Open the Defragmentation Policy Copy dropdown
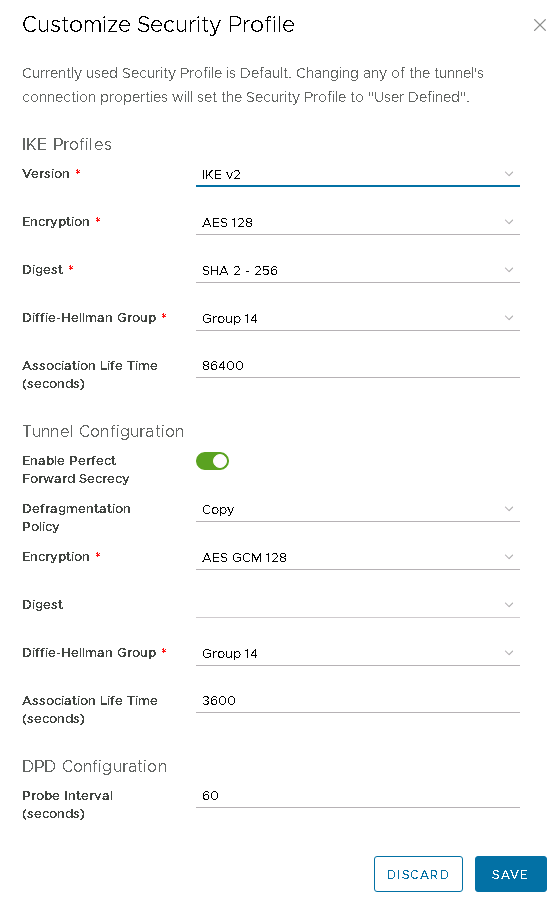Screen dimensions: 556x905 point(357,509)
